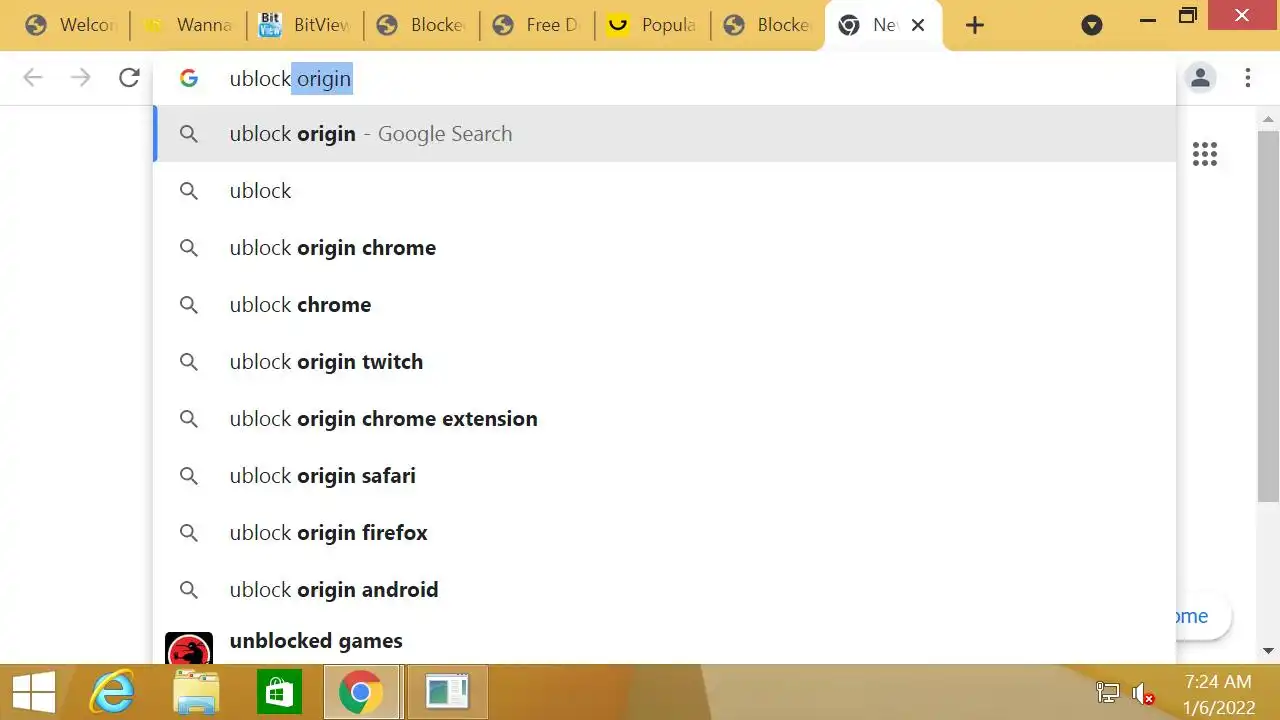Switch to the Popula tab
Image resolution: width=1280 pixels, height=720 pixels.
pos(652,25)
